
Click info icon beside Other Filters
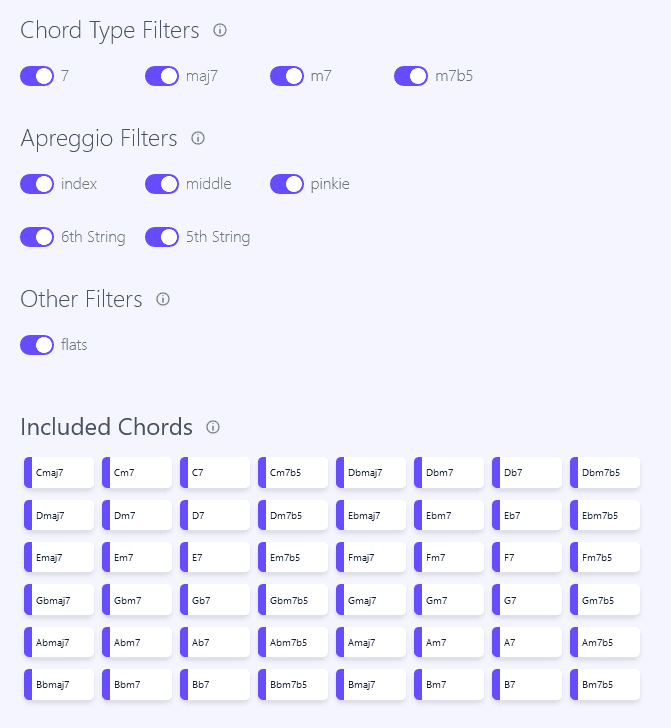pyautogui.click(x=163, y=299)
